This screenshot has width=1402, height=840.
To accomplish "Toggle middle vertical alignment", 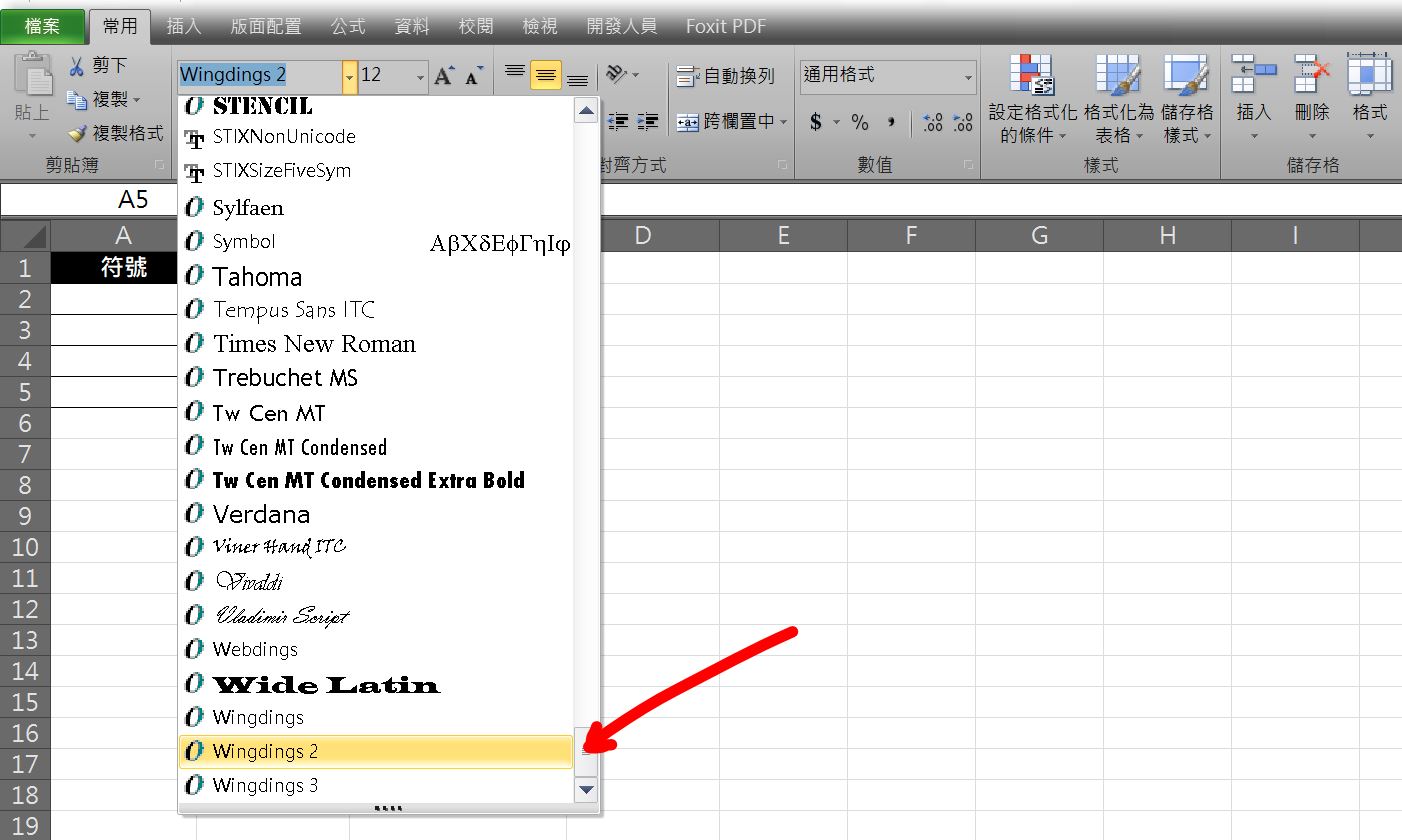I will pyautogui.click(x=546, y=75).
